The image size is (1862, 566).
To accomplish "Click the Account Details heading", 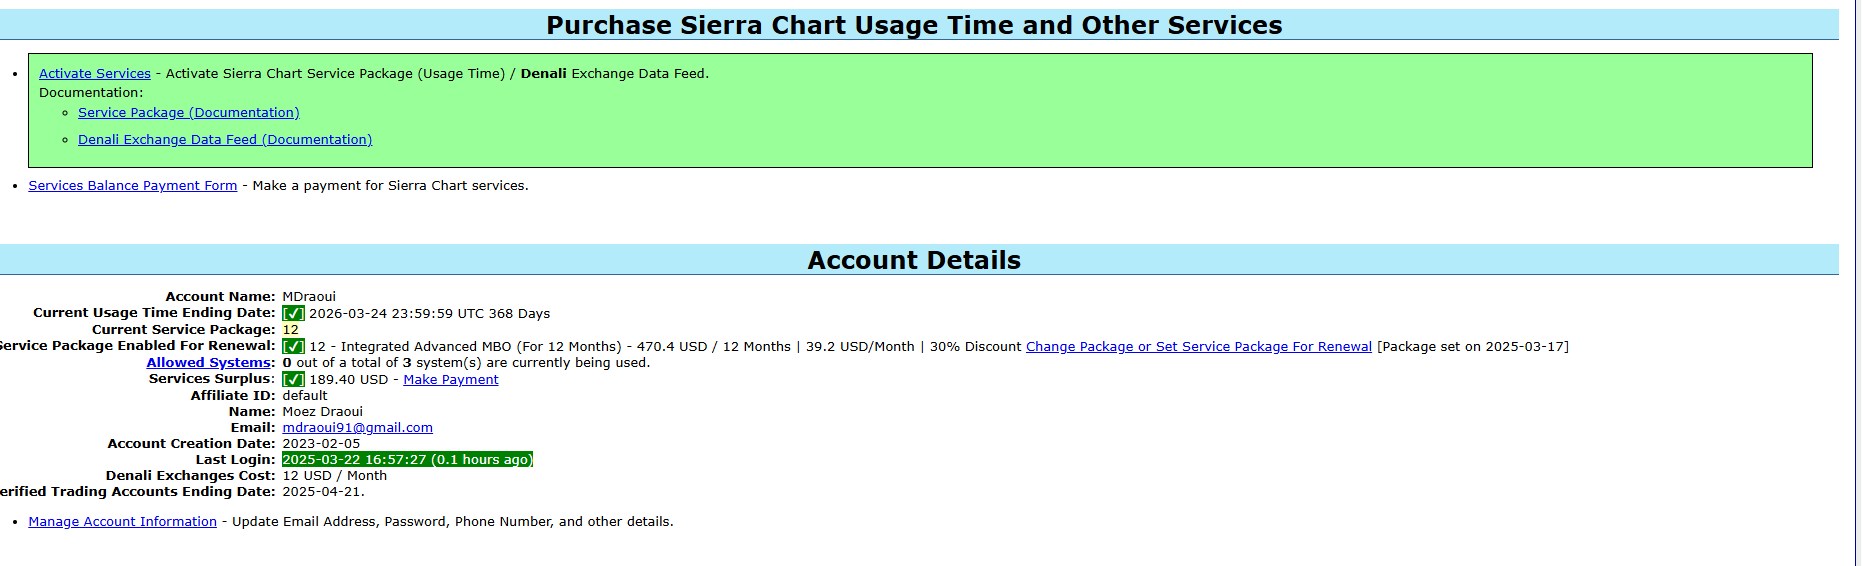I will (913, 261).
